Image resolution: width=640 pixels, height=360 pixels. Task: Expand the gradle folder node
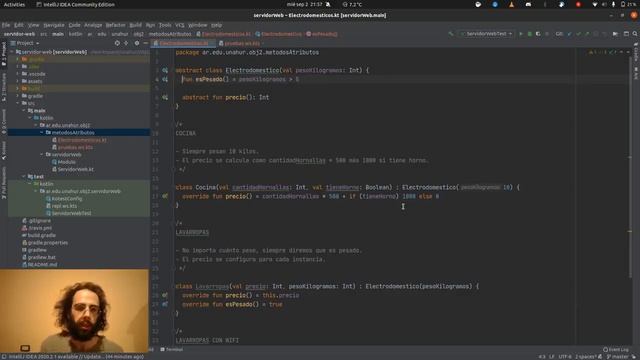click(18, 96)
